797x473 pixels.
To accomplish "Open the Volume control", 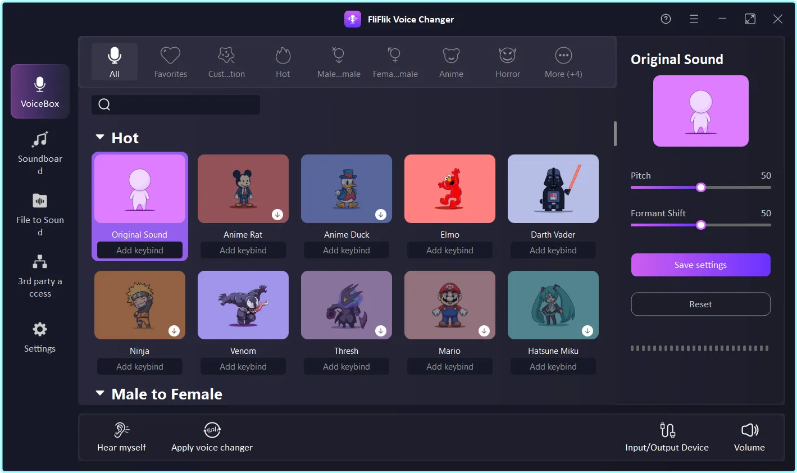I will 749,437.
